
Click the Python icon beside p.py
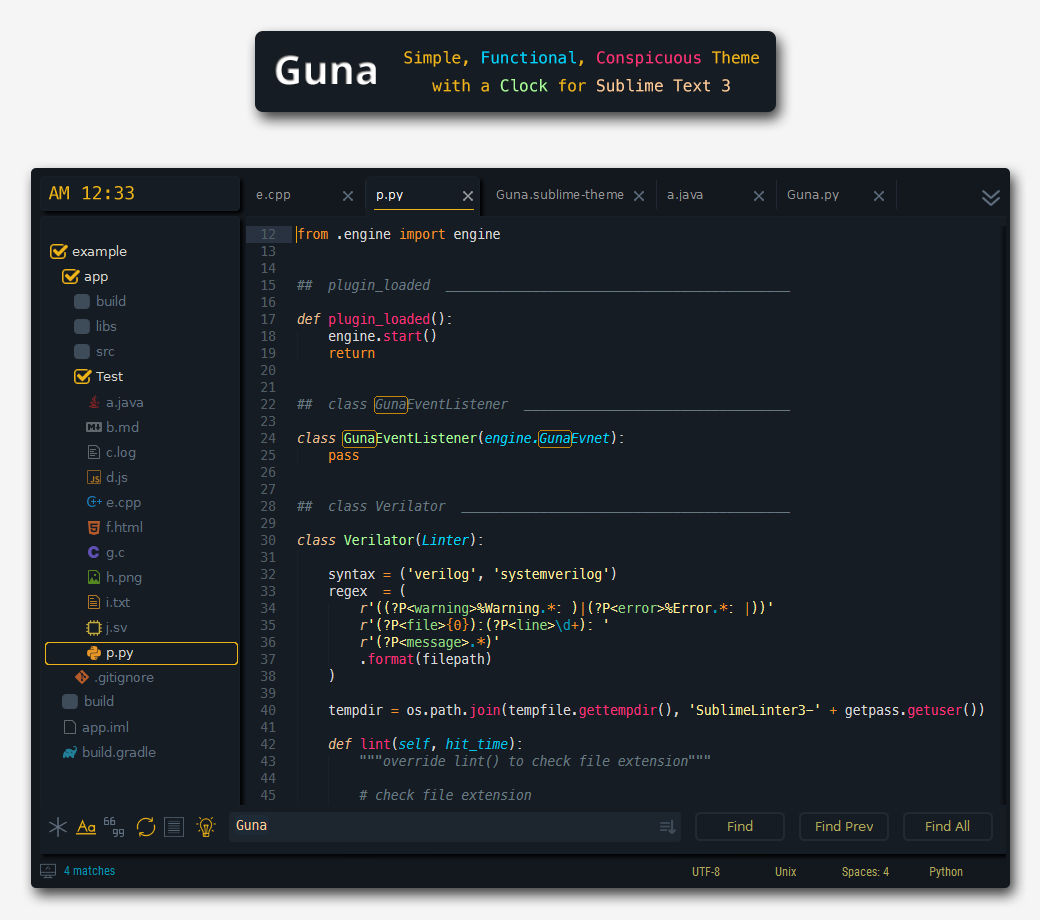pos(94,653)
